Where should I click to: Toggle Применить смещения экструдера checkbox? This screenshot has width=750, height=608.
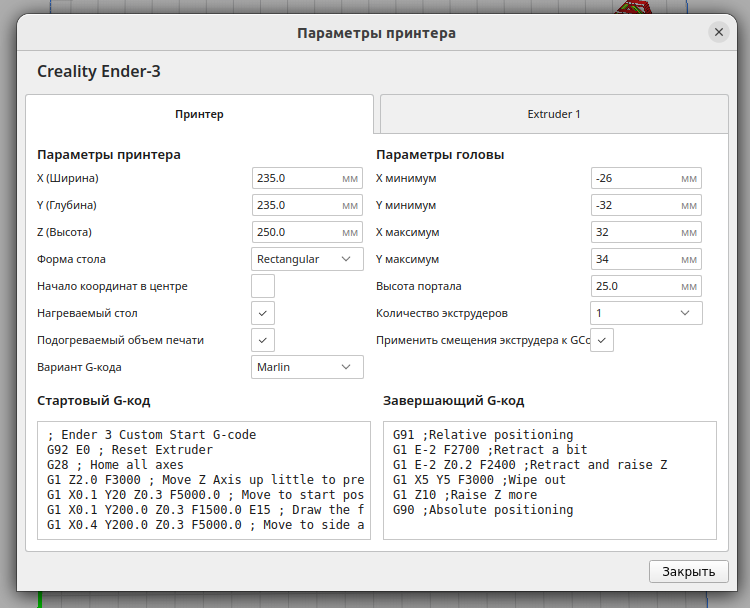point(602,340)
